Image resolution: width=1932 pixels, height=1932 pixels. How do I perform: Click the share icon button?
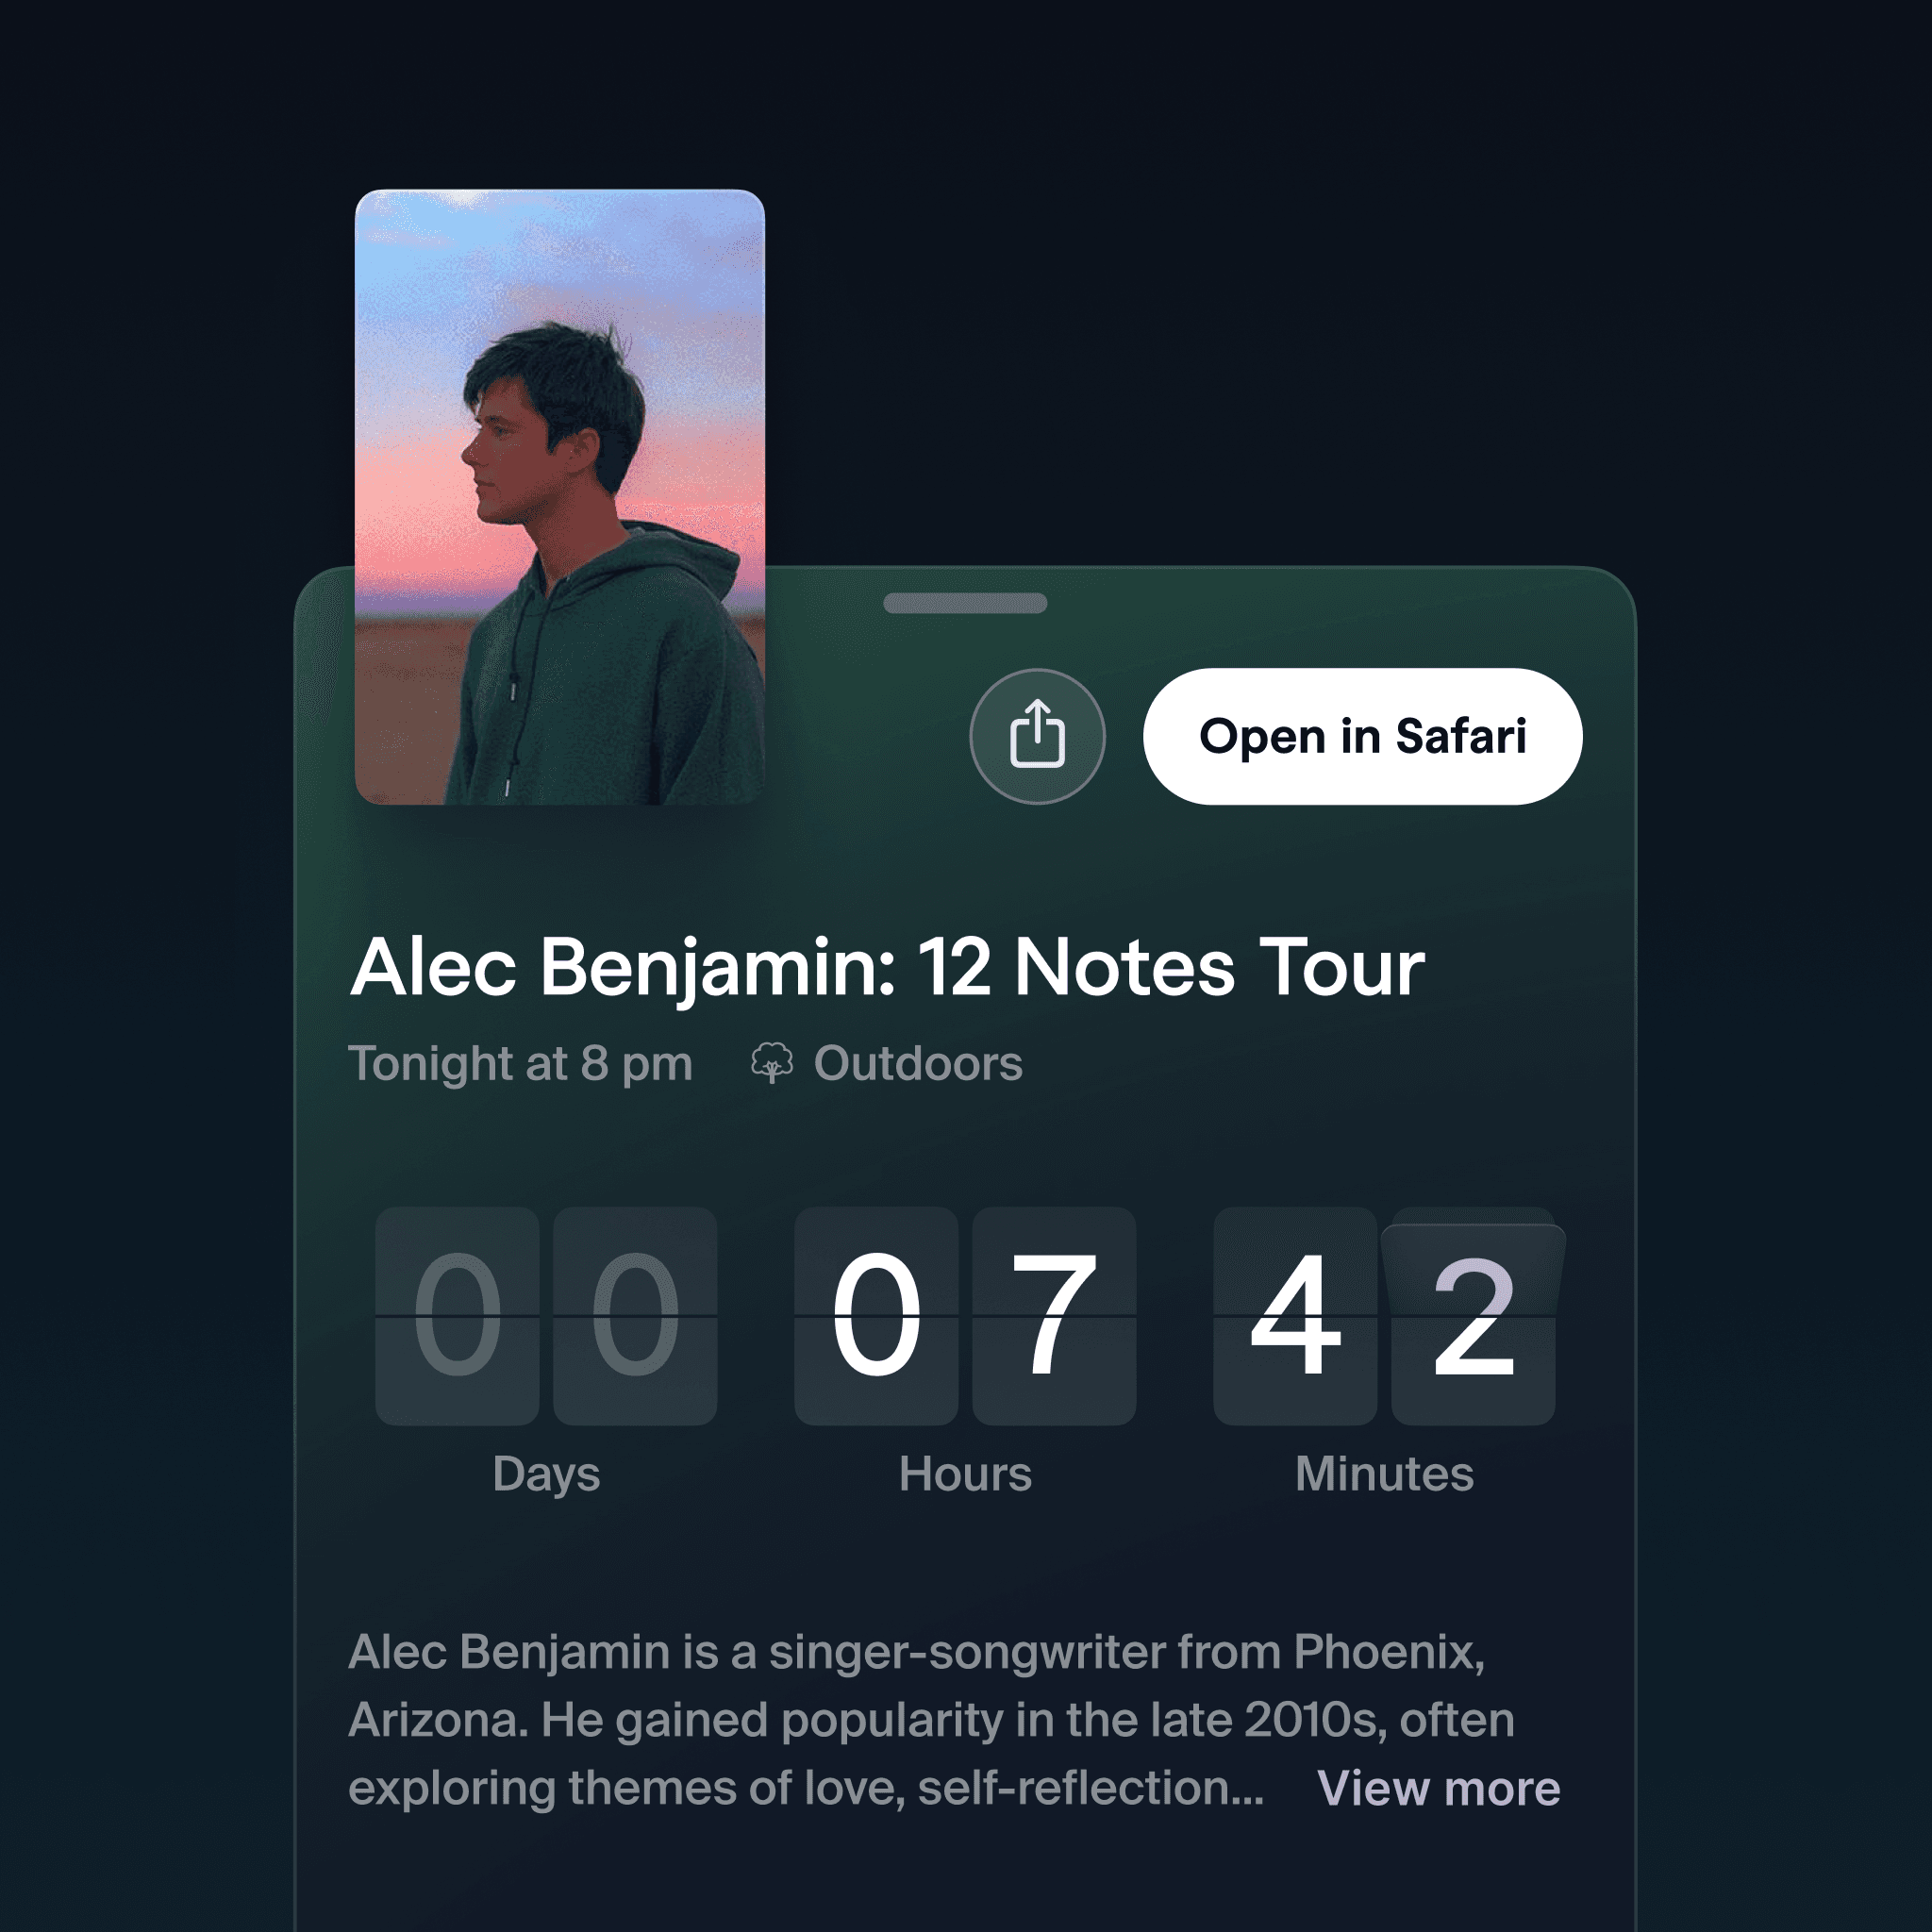click(1037, 736)
